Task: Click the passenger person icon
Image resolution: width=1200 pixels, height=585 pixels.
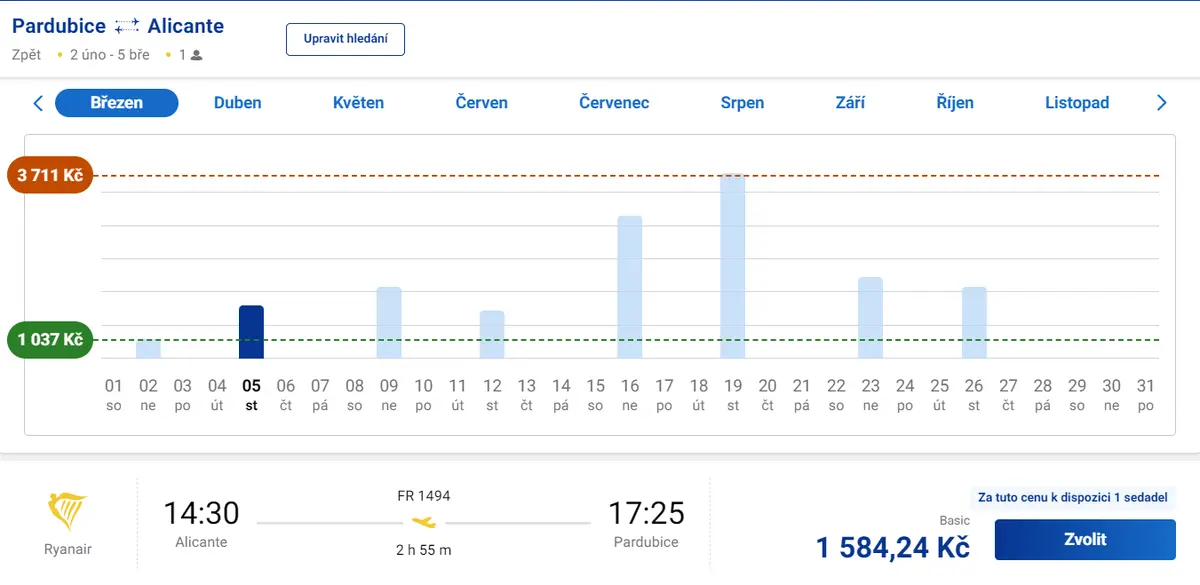Action: [196, 55]
